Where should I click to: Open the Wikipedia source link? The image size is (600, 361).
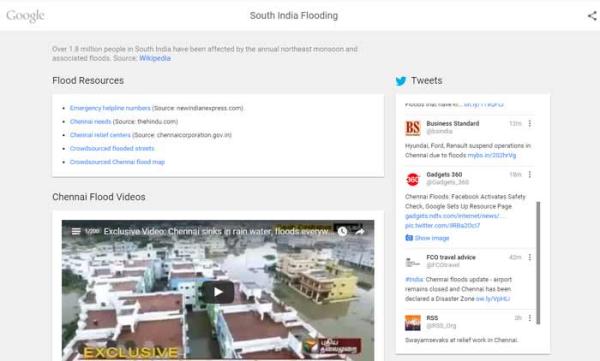click(x=155, y=58)
